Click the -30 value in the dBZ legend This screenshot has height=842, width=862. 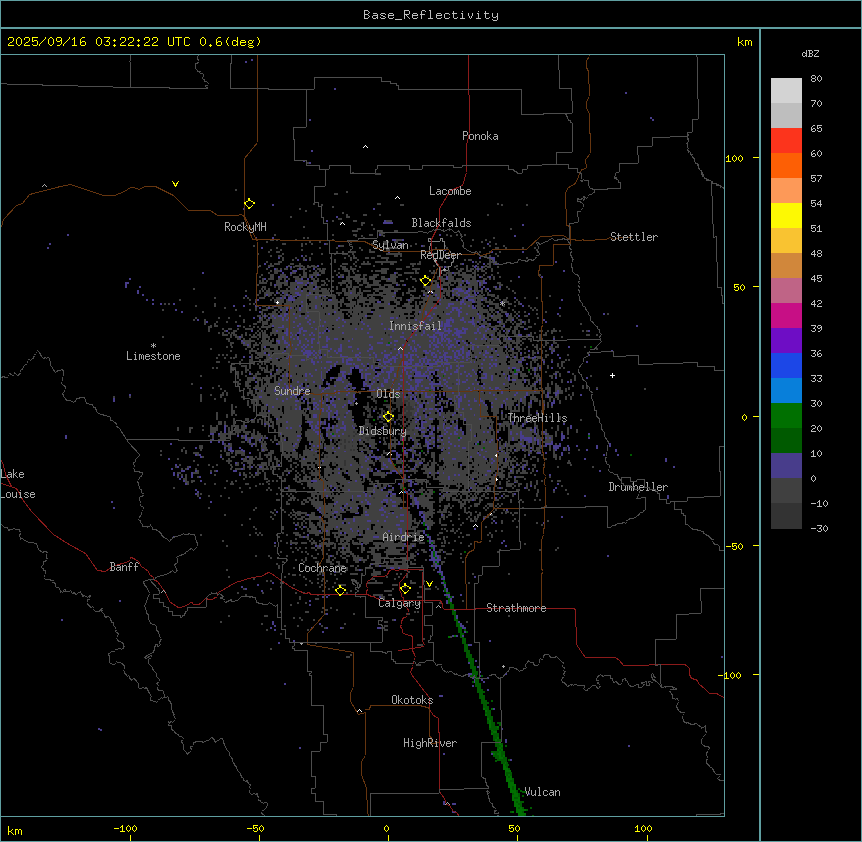[x=819, y=528]
